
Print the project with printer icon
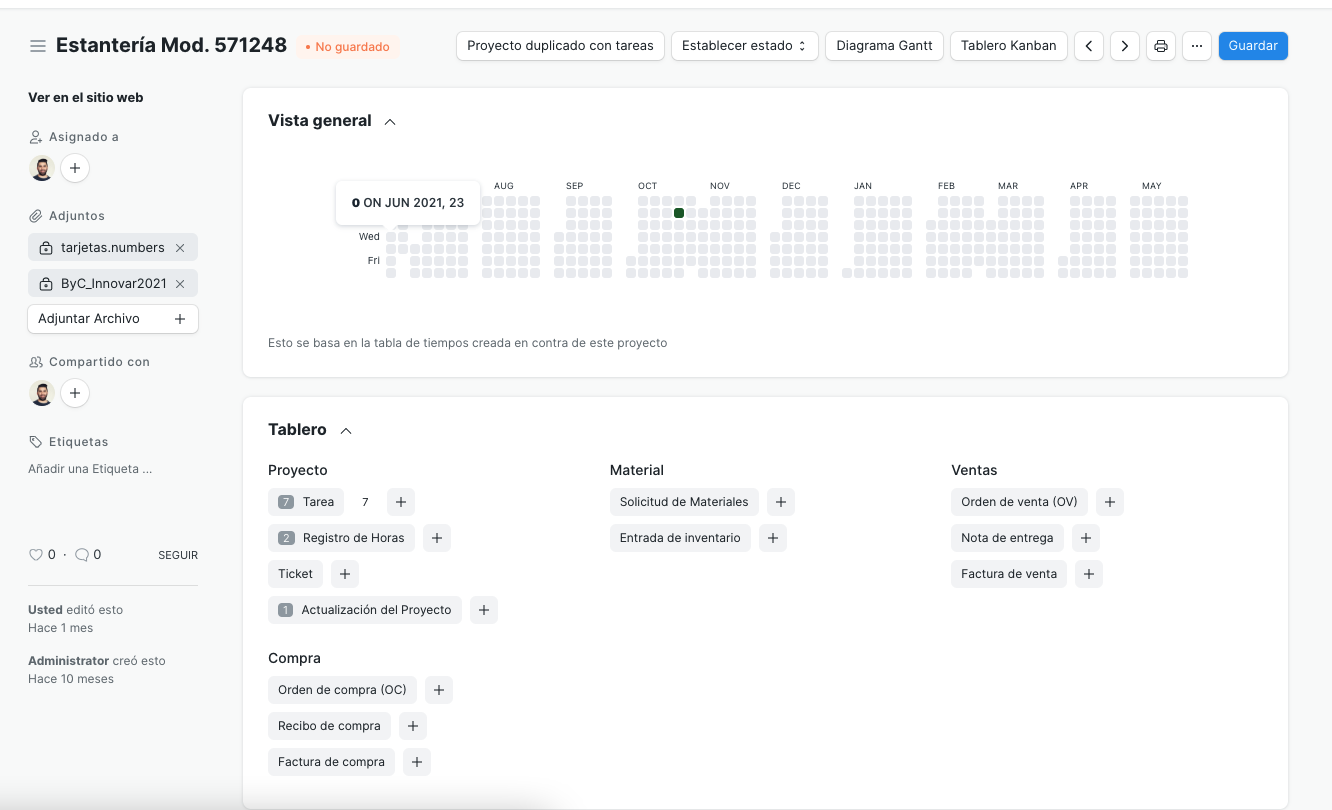(x=1161, y=46)
